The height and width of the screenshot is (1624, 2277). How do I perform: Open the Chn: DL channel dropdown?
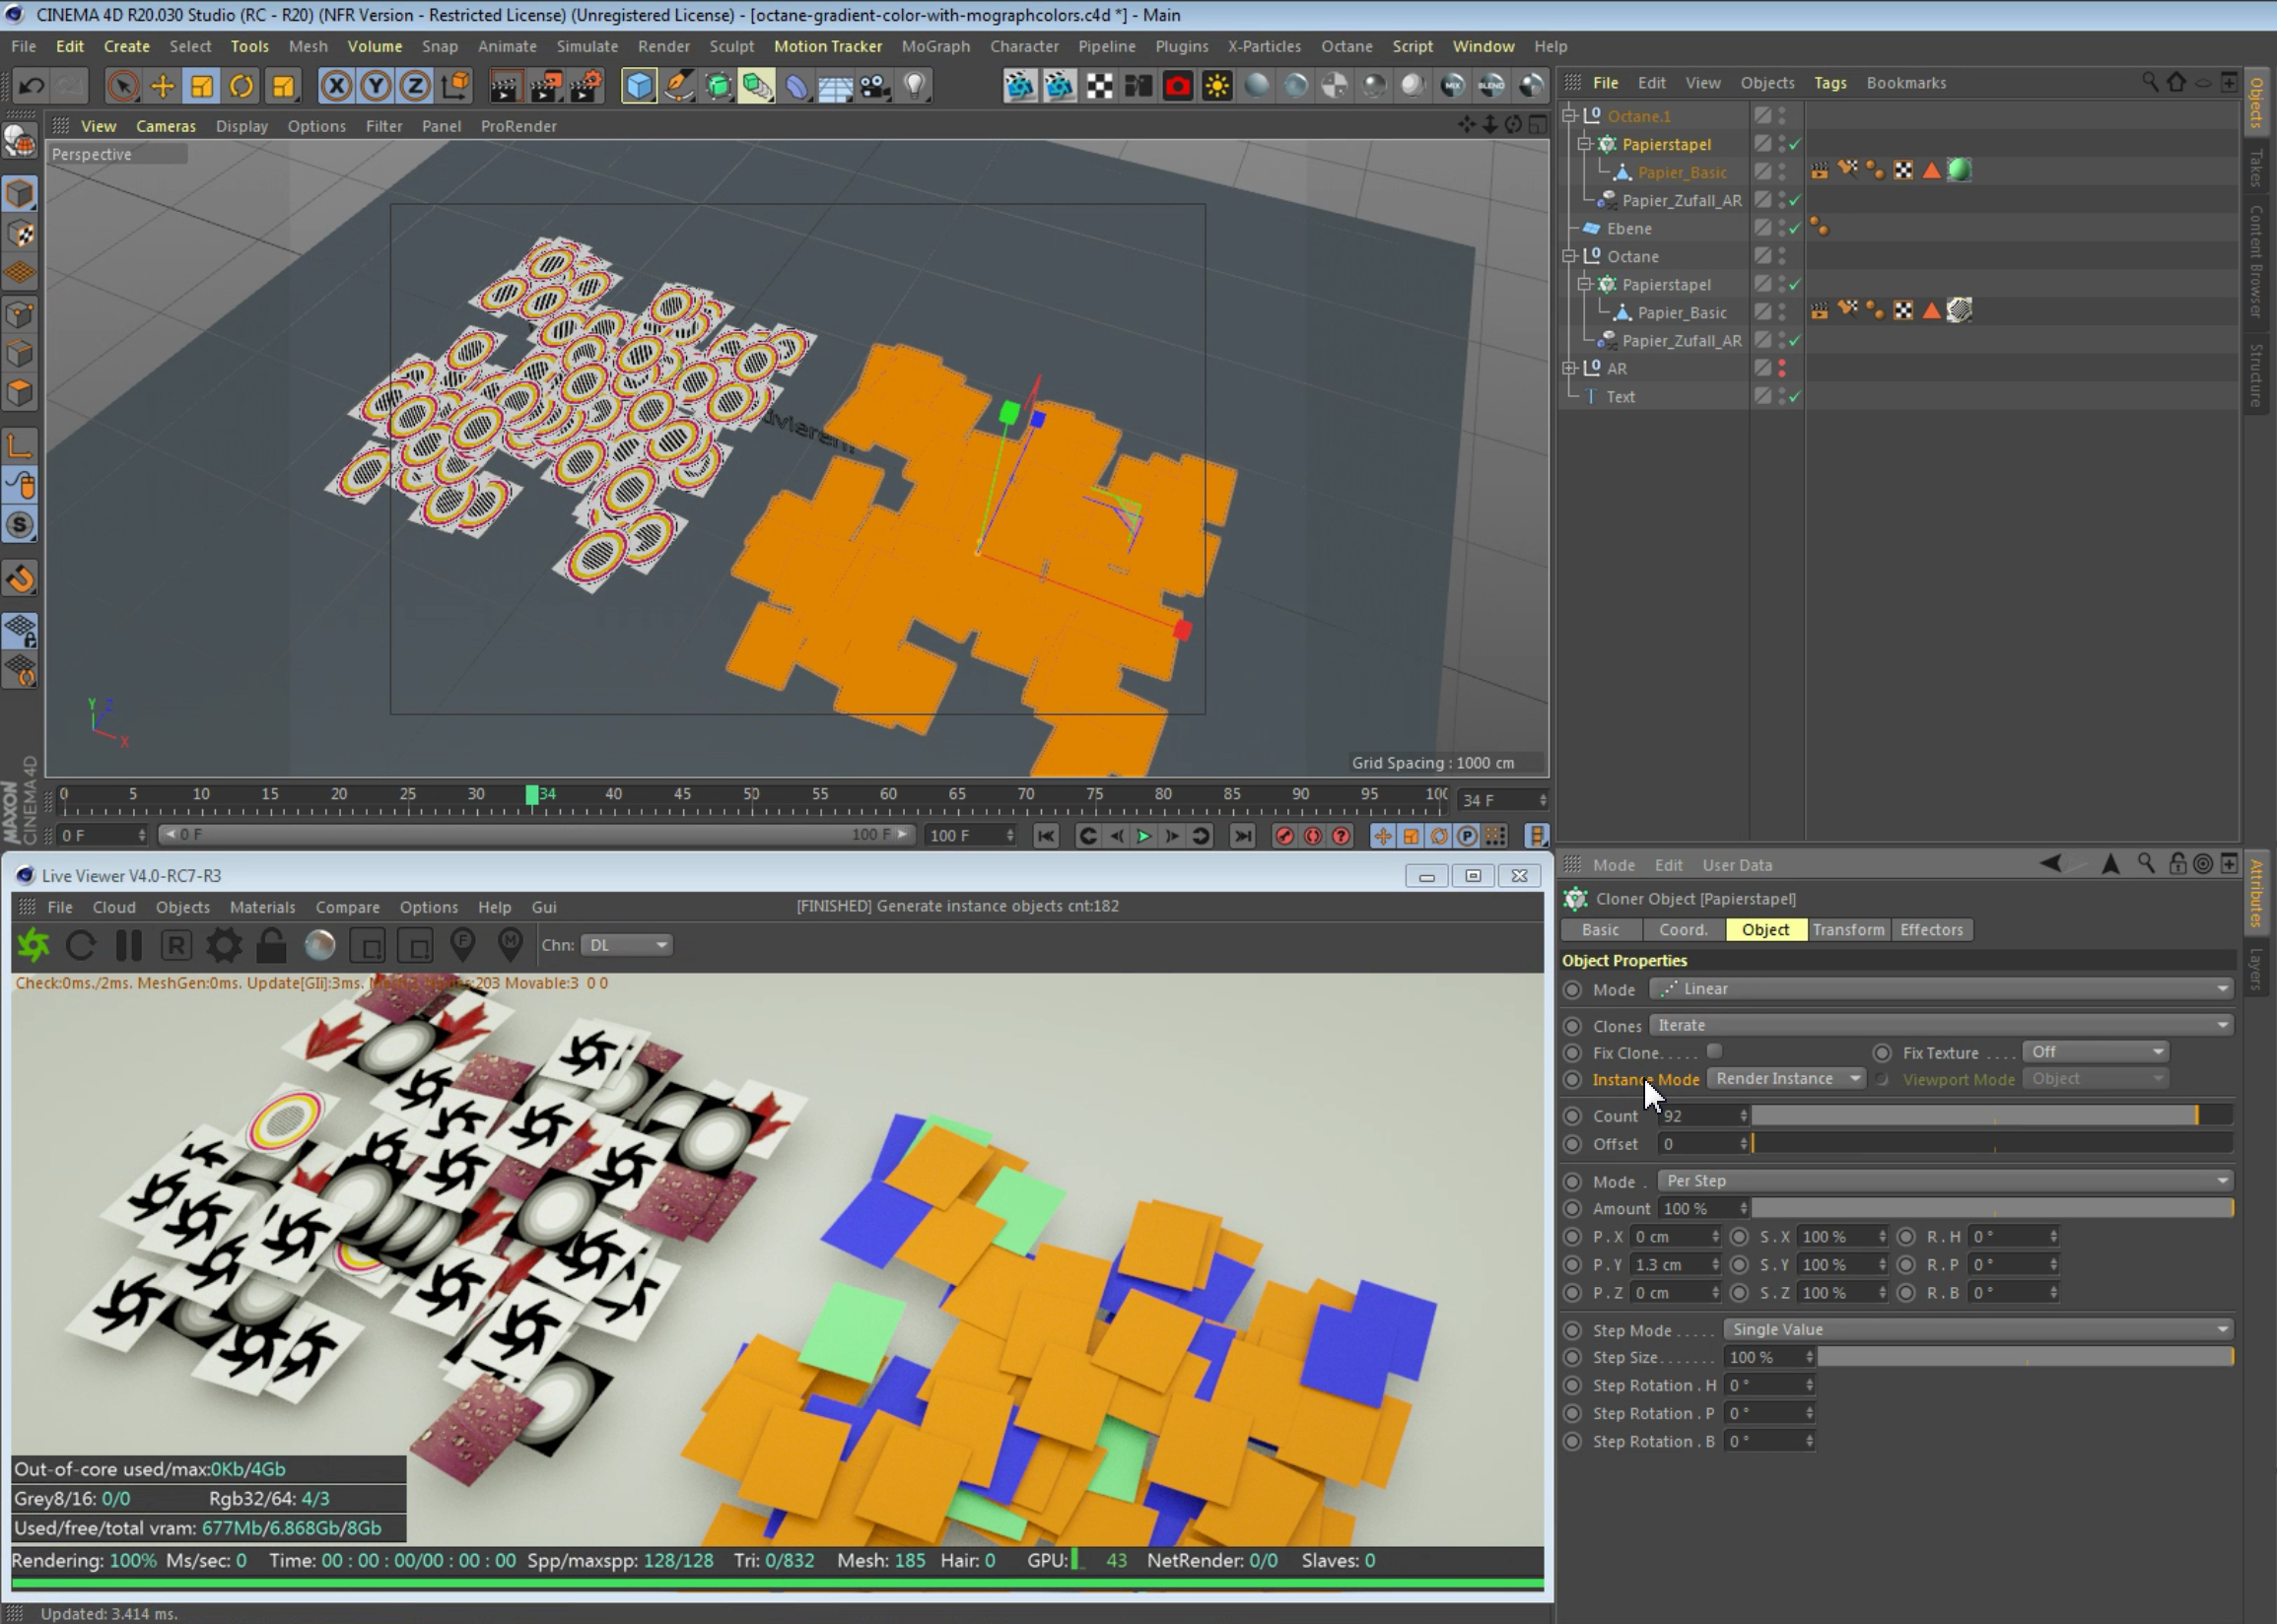click(626, 945)
